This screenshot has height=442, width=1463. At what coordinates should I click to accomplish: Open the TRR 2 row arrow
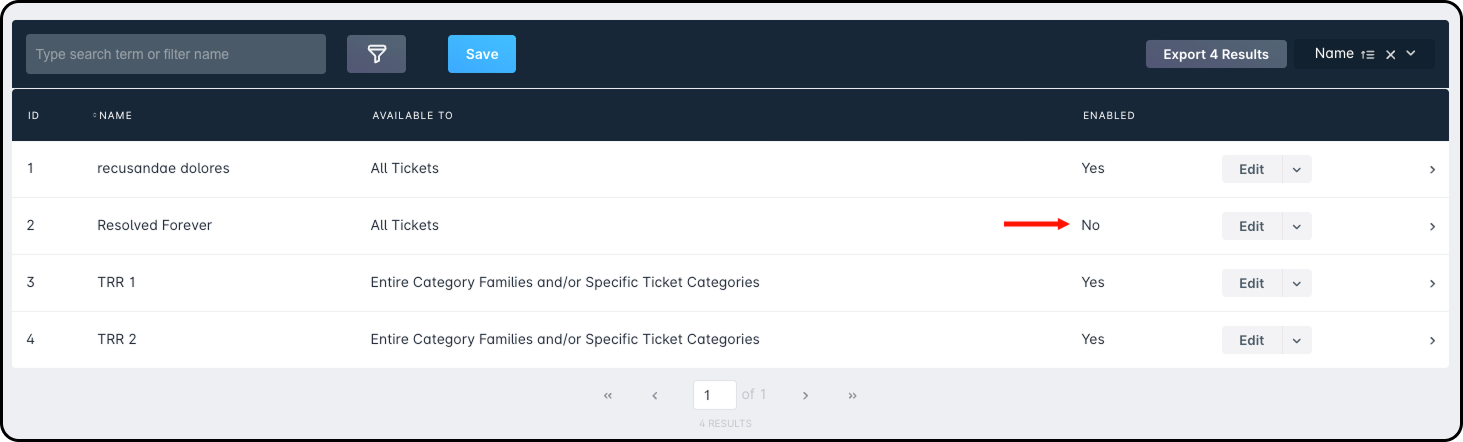coord(1432,341)
